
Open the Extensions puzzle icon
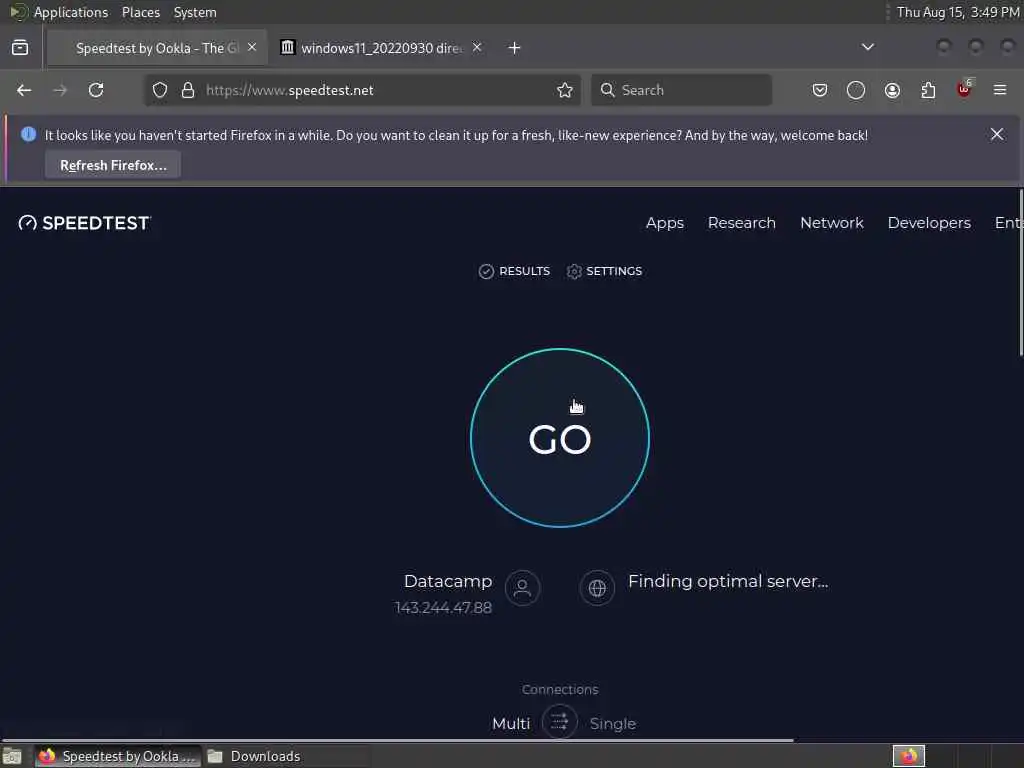point(928,90)
